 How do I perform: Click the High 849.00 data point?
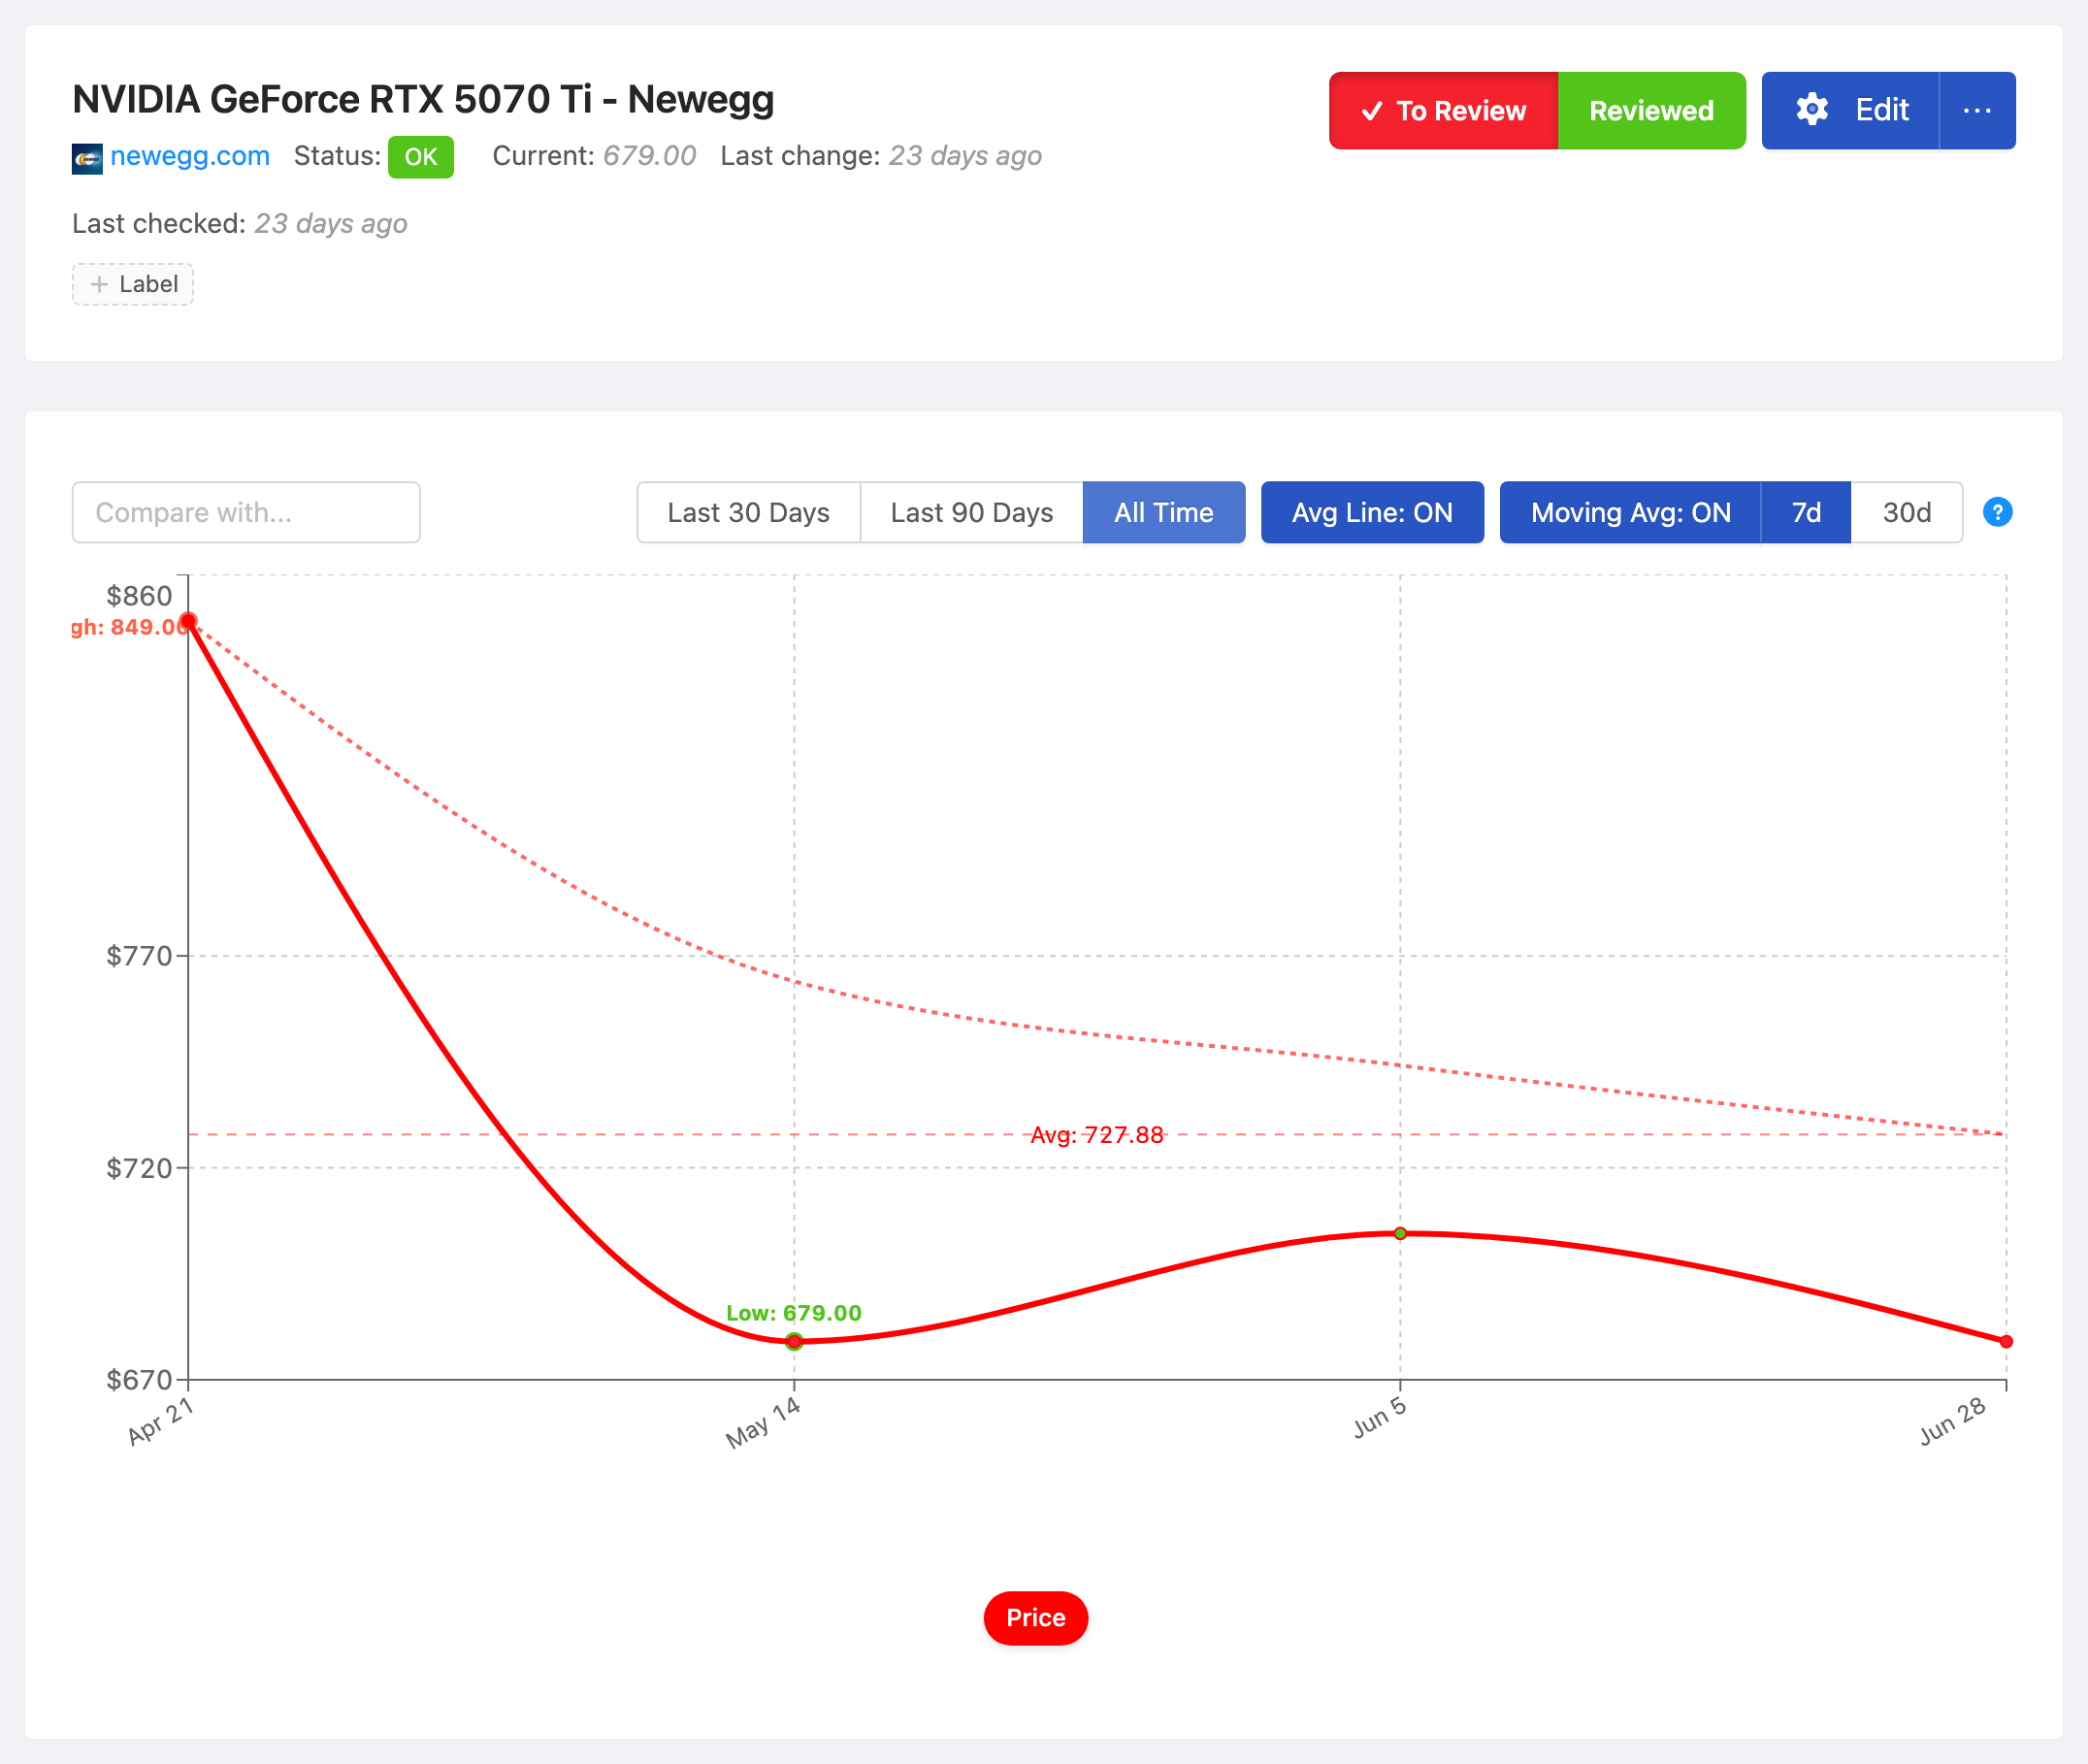(188, 621)
